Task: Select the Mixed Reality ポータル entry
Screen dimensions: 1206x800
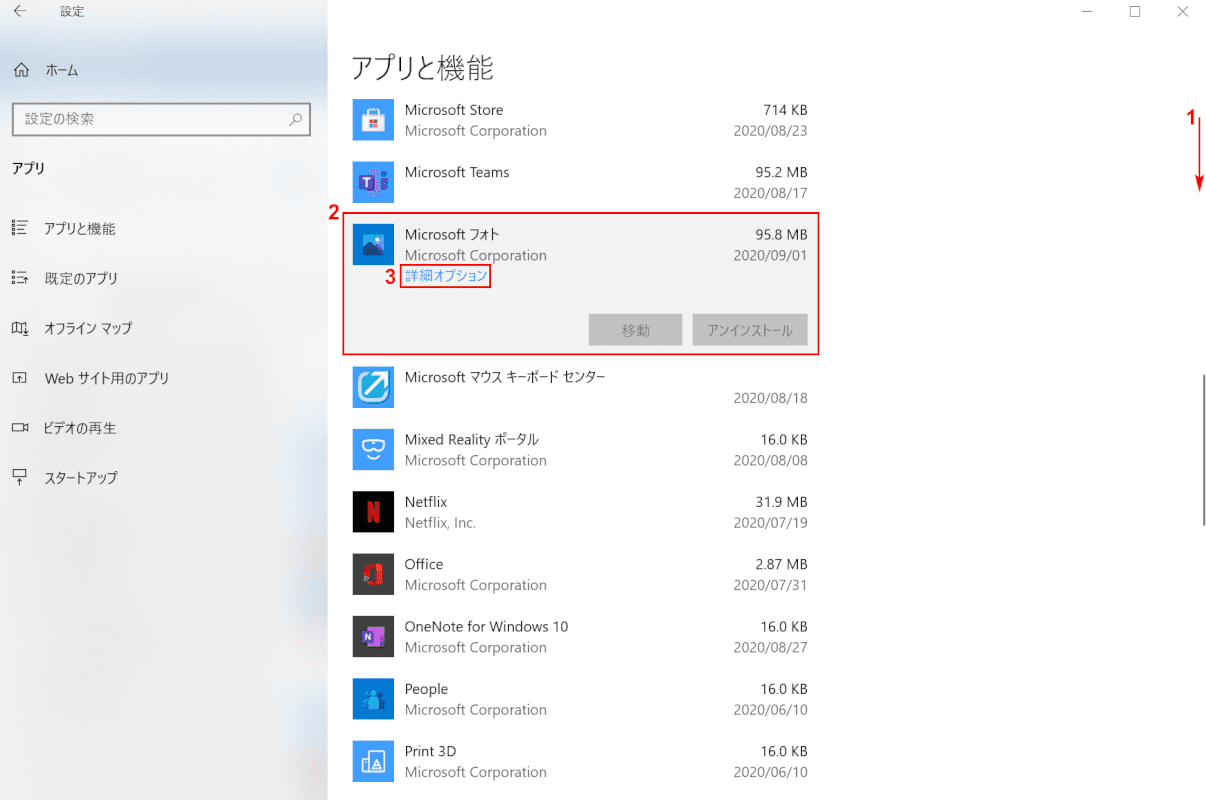Action: tap(581, 449)
